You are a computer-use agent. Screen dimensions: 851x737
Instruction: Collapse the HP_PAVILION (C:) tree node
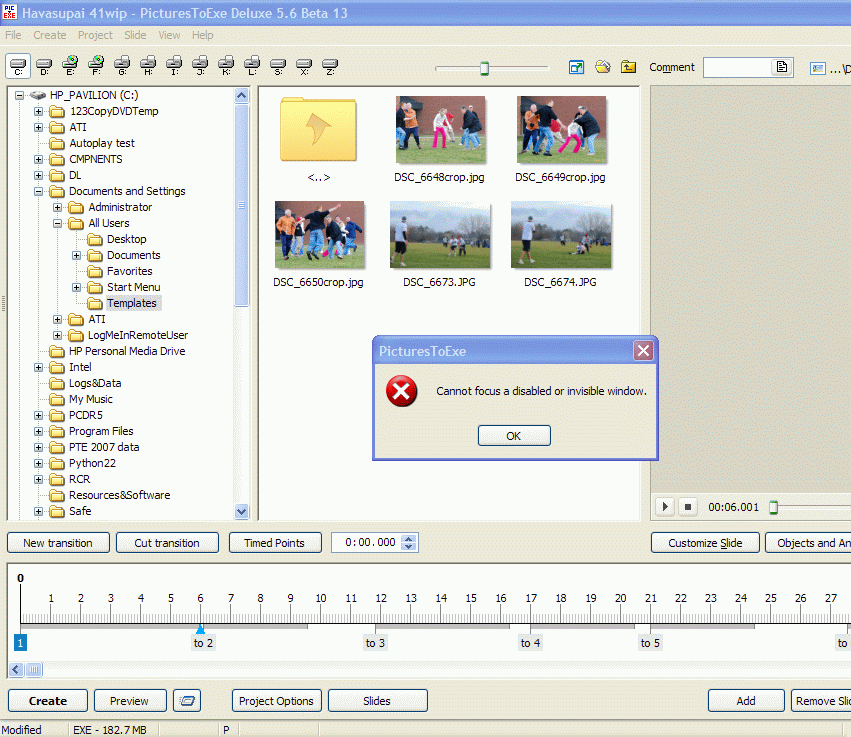(20, 96)
